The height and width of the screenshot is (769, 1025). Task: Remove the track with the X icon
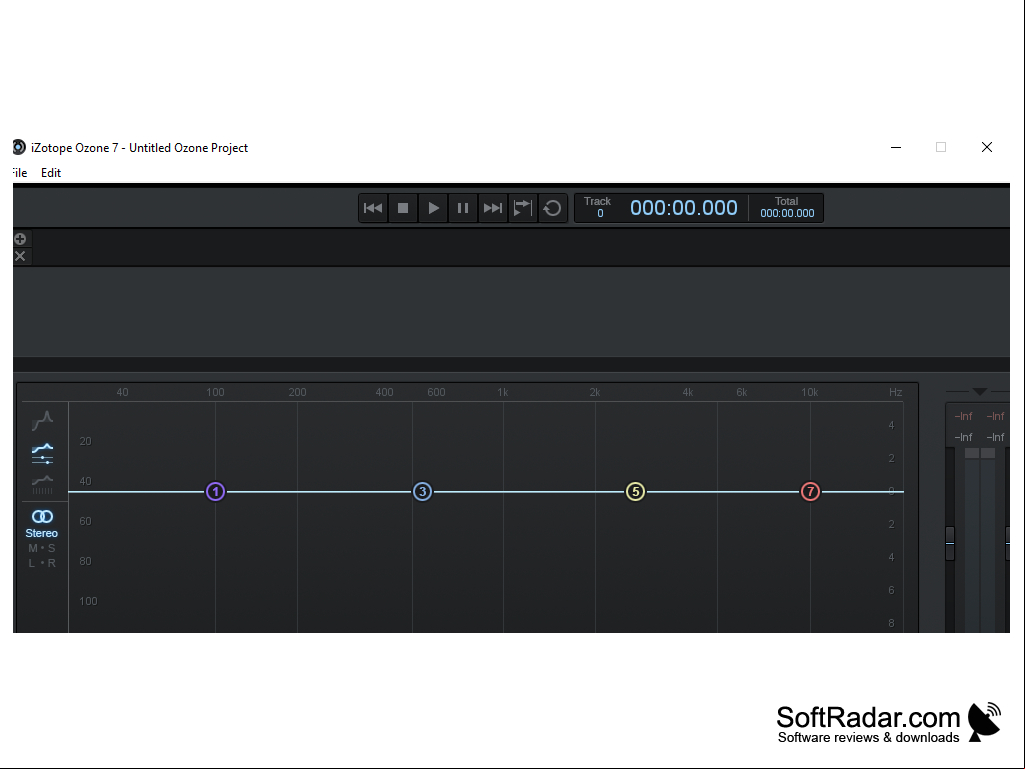click(x=20, y=256)
